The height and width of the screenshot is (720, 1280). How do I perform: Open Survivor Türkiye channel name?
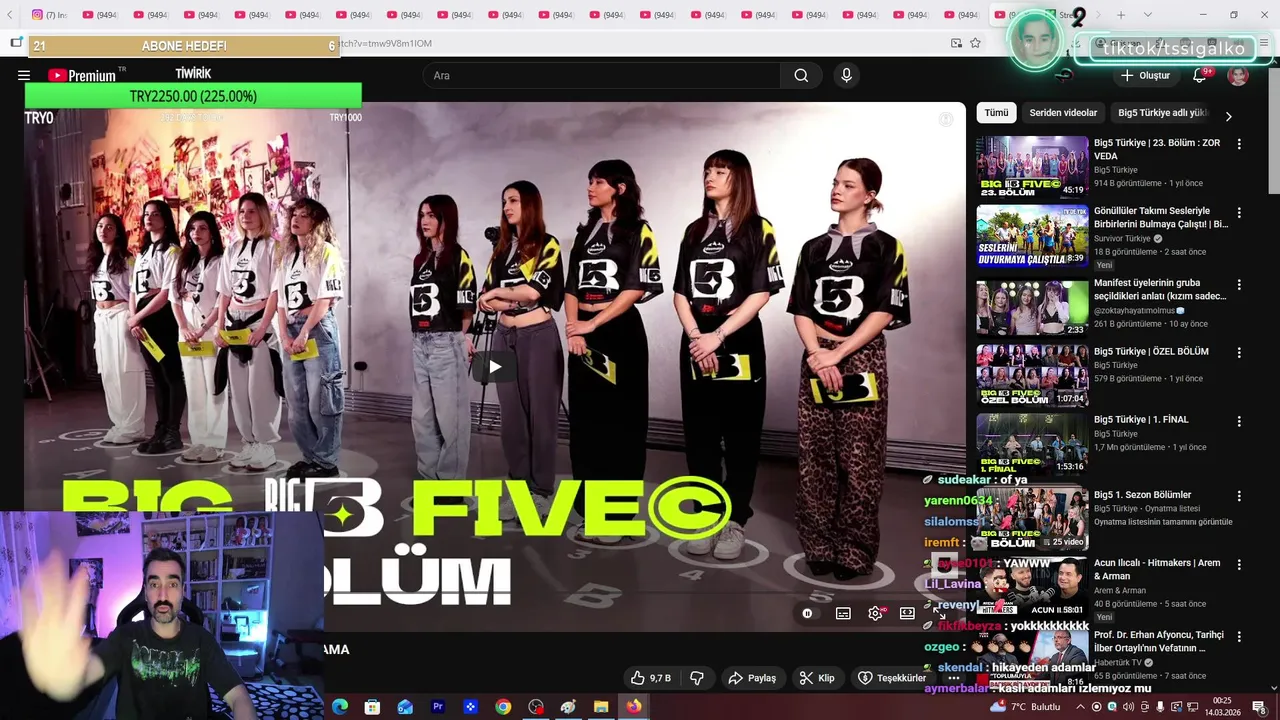click(1122, 239)
